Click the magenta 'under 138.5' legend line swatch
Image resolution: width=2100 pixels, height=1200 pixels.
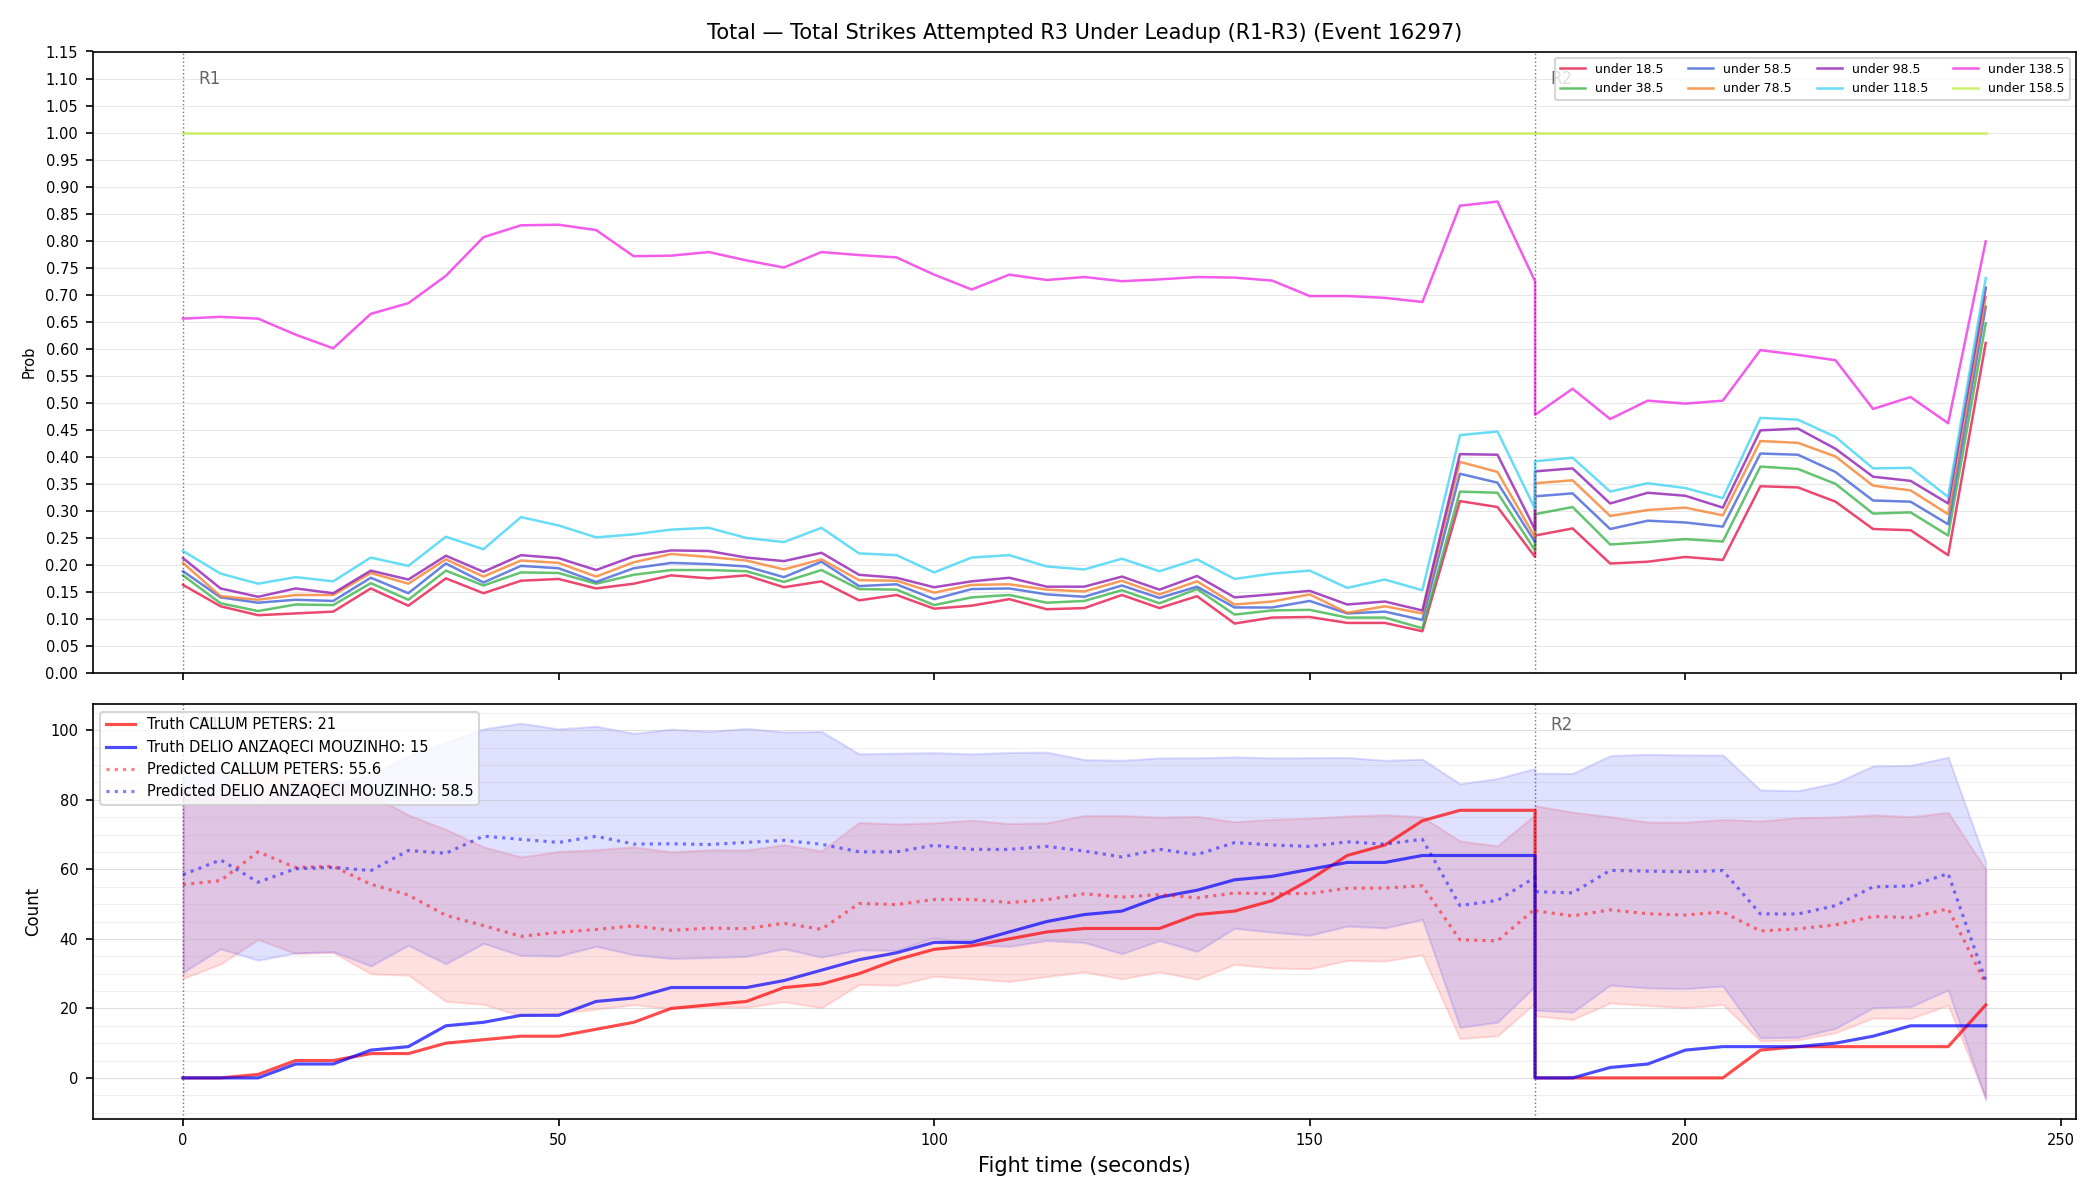point(1966,69)
